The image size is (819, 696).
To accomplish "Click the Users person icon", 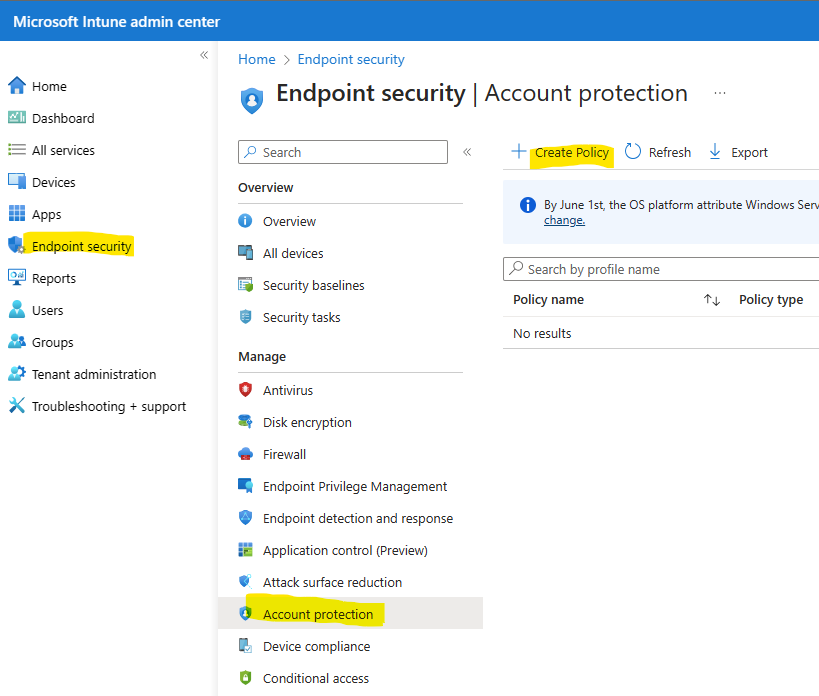I will (17, 309).
